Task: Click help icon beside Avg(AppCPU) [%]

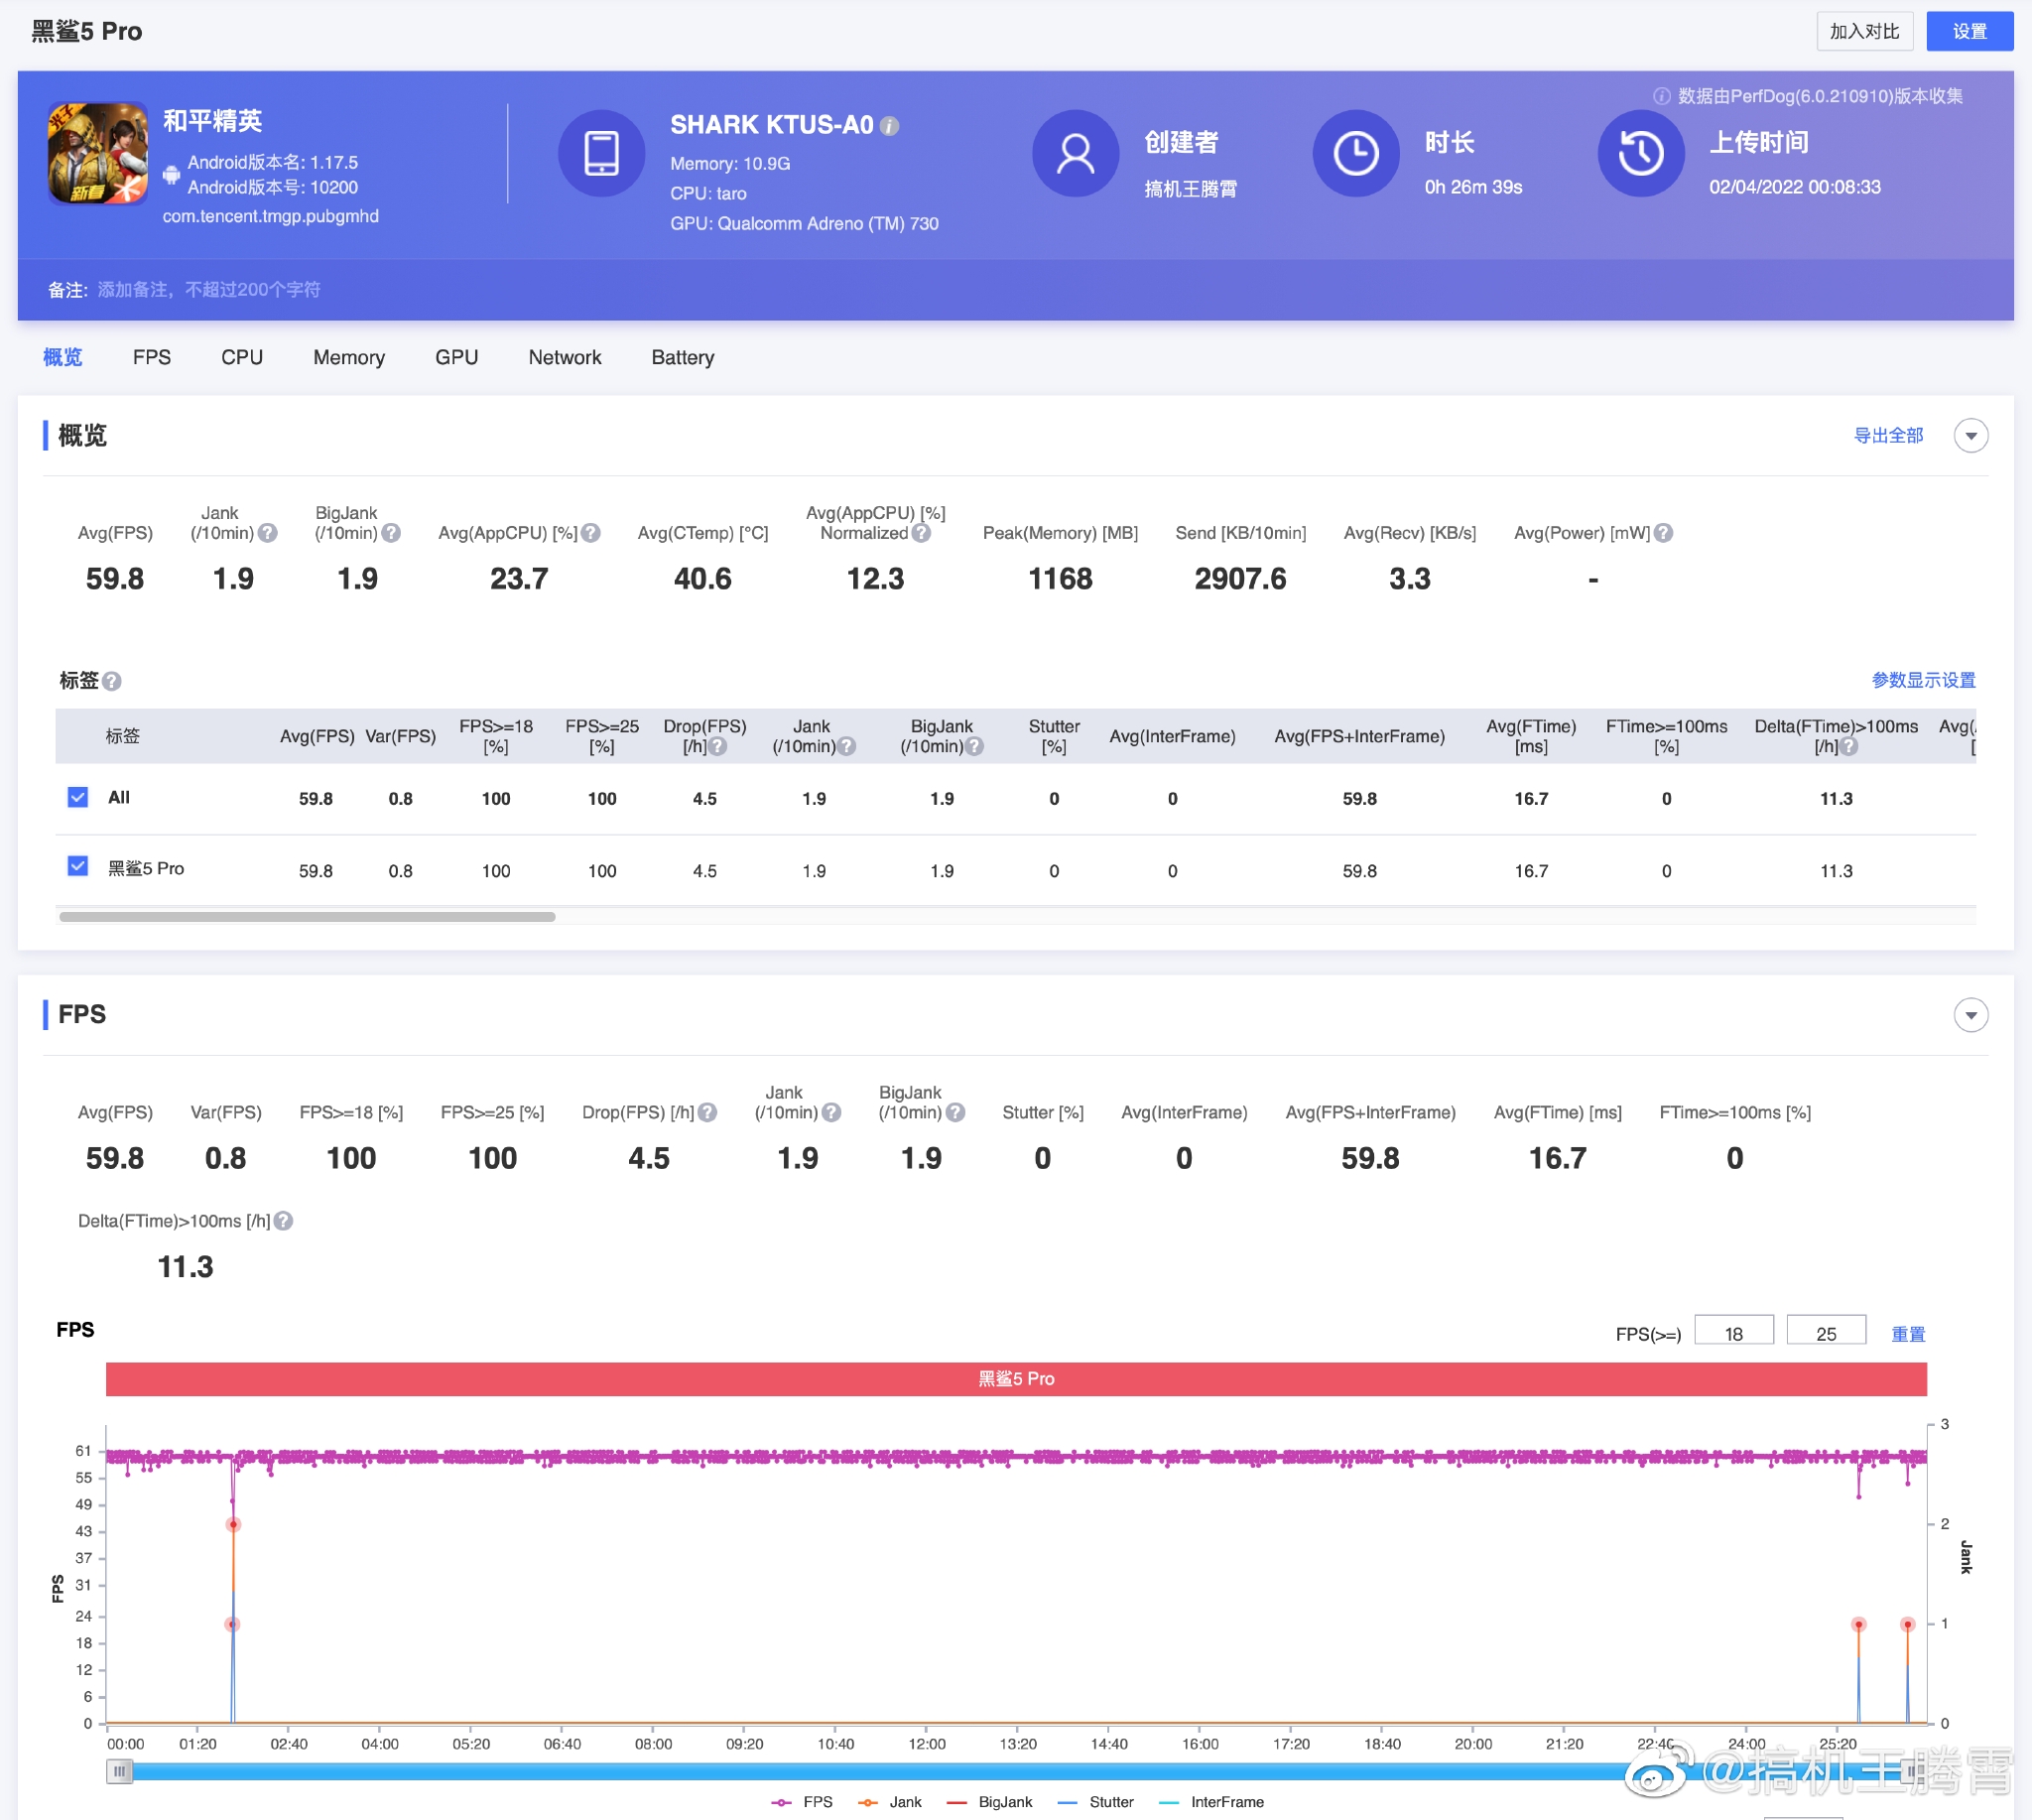Action: (x=591, y=533)
